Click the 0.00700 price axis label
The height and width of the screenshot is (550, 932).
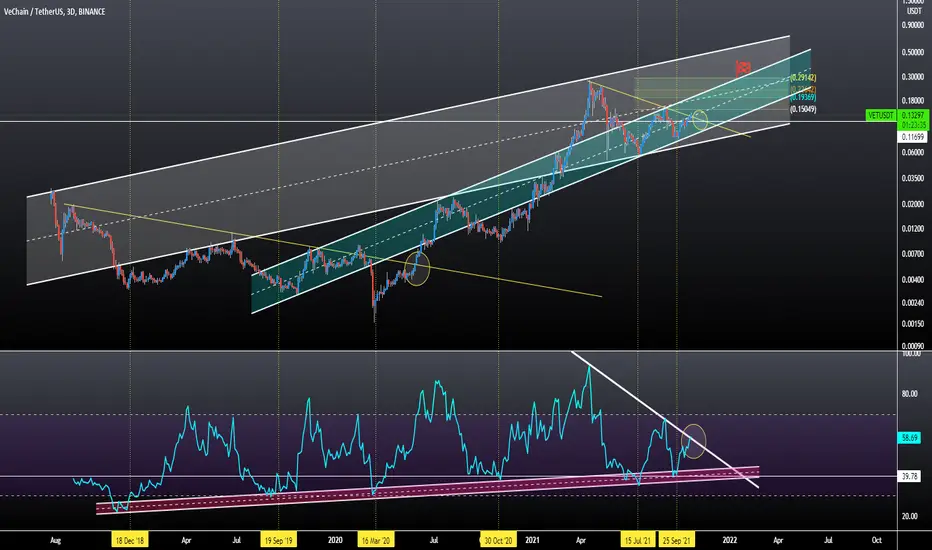tap(913, 254)
